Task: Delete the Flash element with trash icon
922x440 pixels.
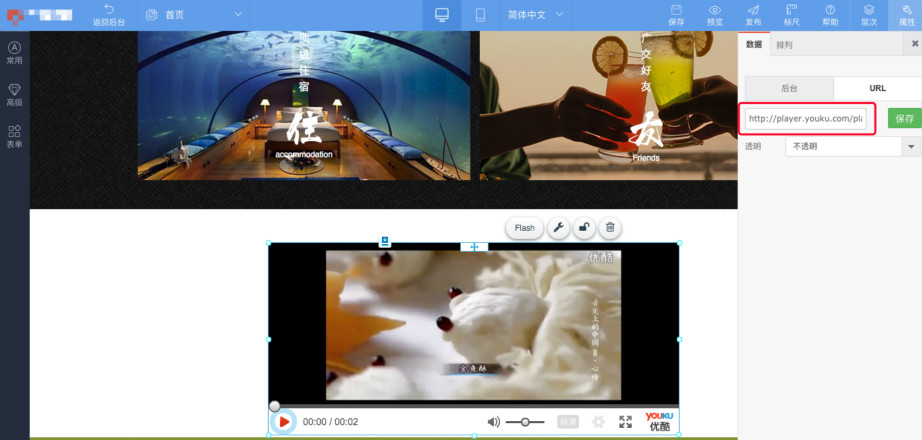Action: pos(610,228)
